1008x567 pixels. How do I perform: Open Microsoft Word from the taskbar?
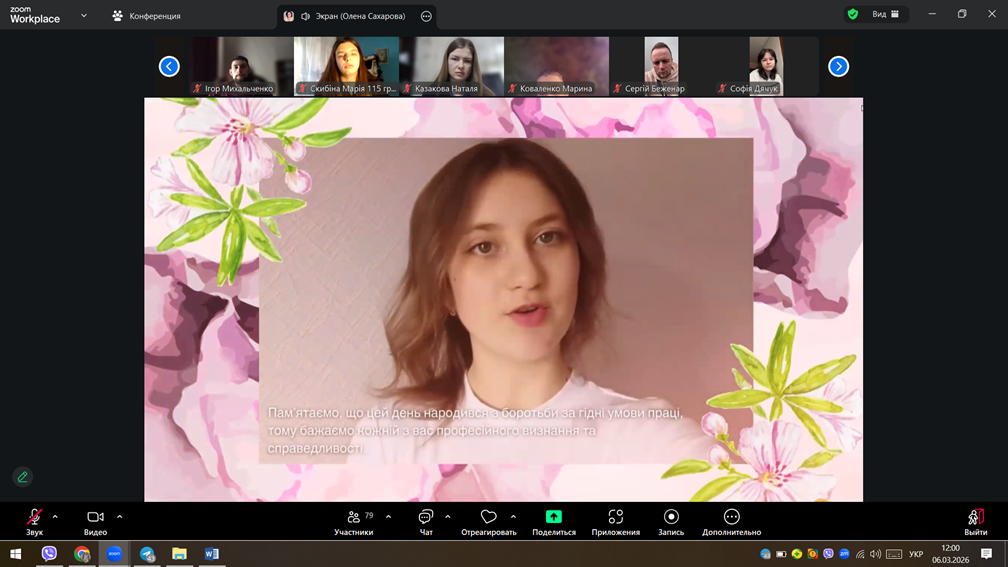coord(211,554)
